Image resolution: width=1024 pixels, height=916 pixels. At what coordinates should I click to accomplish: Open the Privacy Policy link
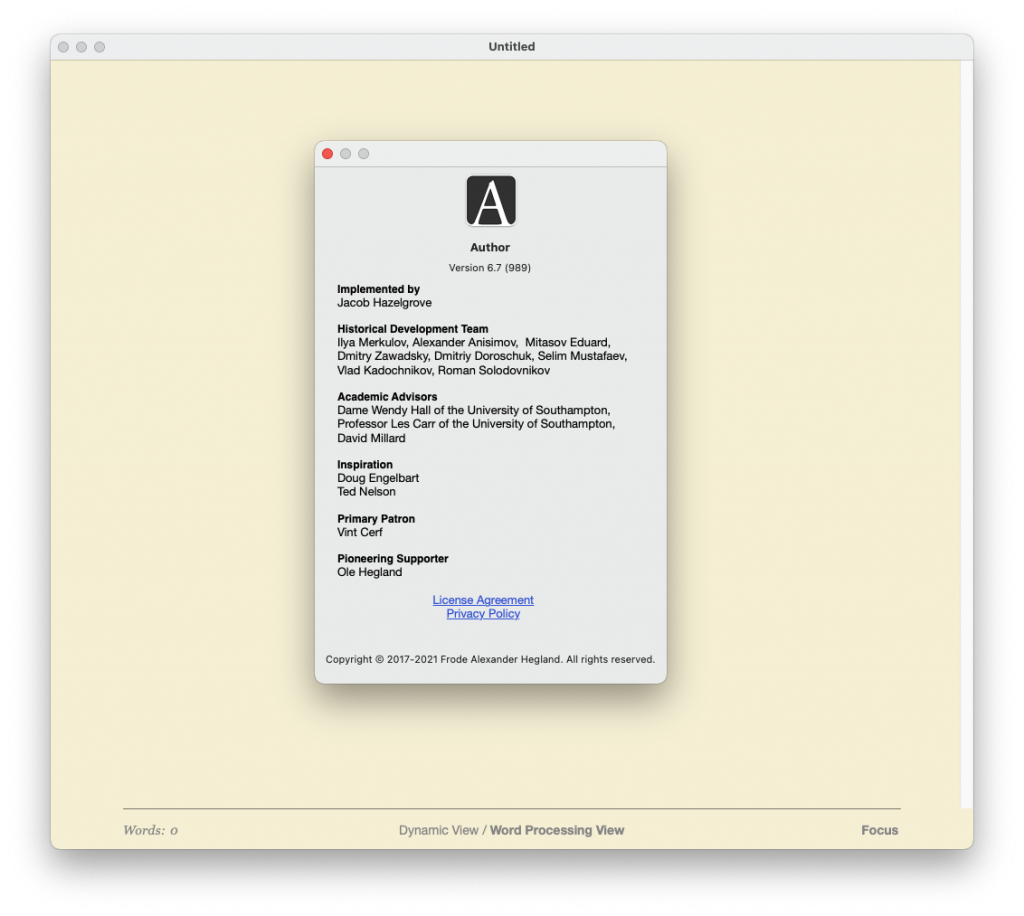[x=483, y=613]
